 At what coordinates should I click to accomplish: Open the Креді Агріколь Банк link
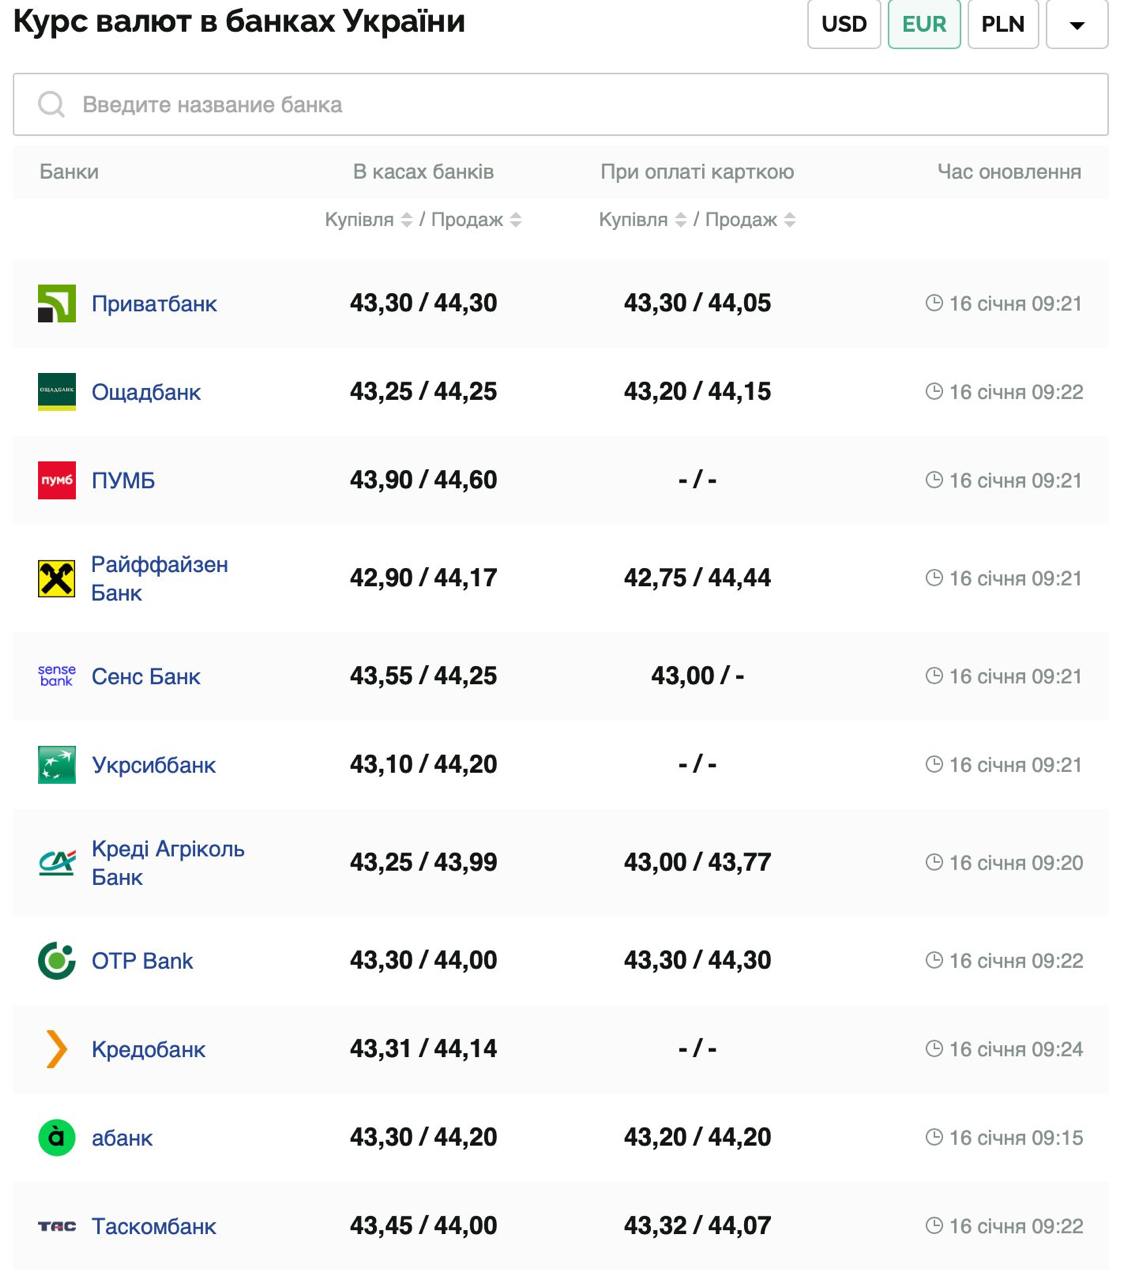pyautogui.click(x=167, y=862)
